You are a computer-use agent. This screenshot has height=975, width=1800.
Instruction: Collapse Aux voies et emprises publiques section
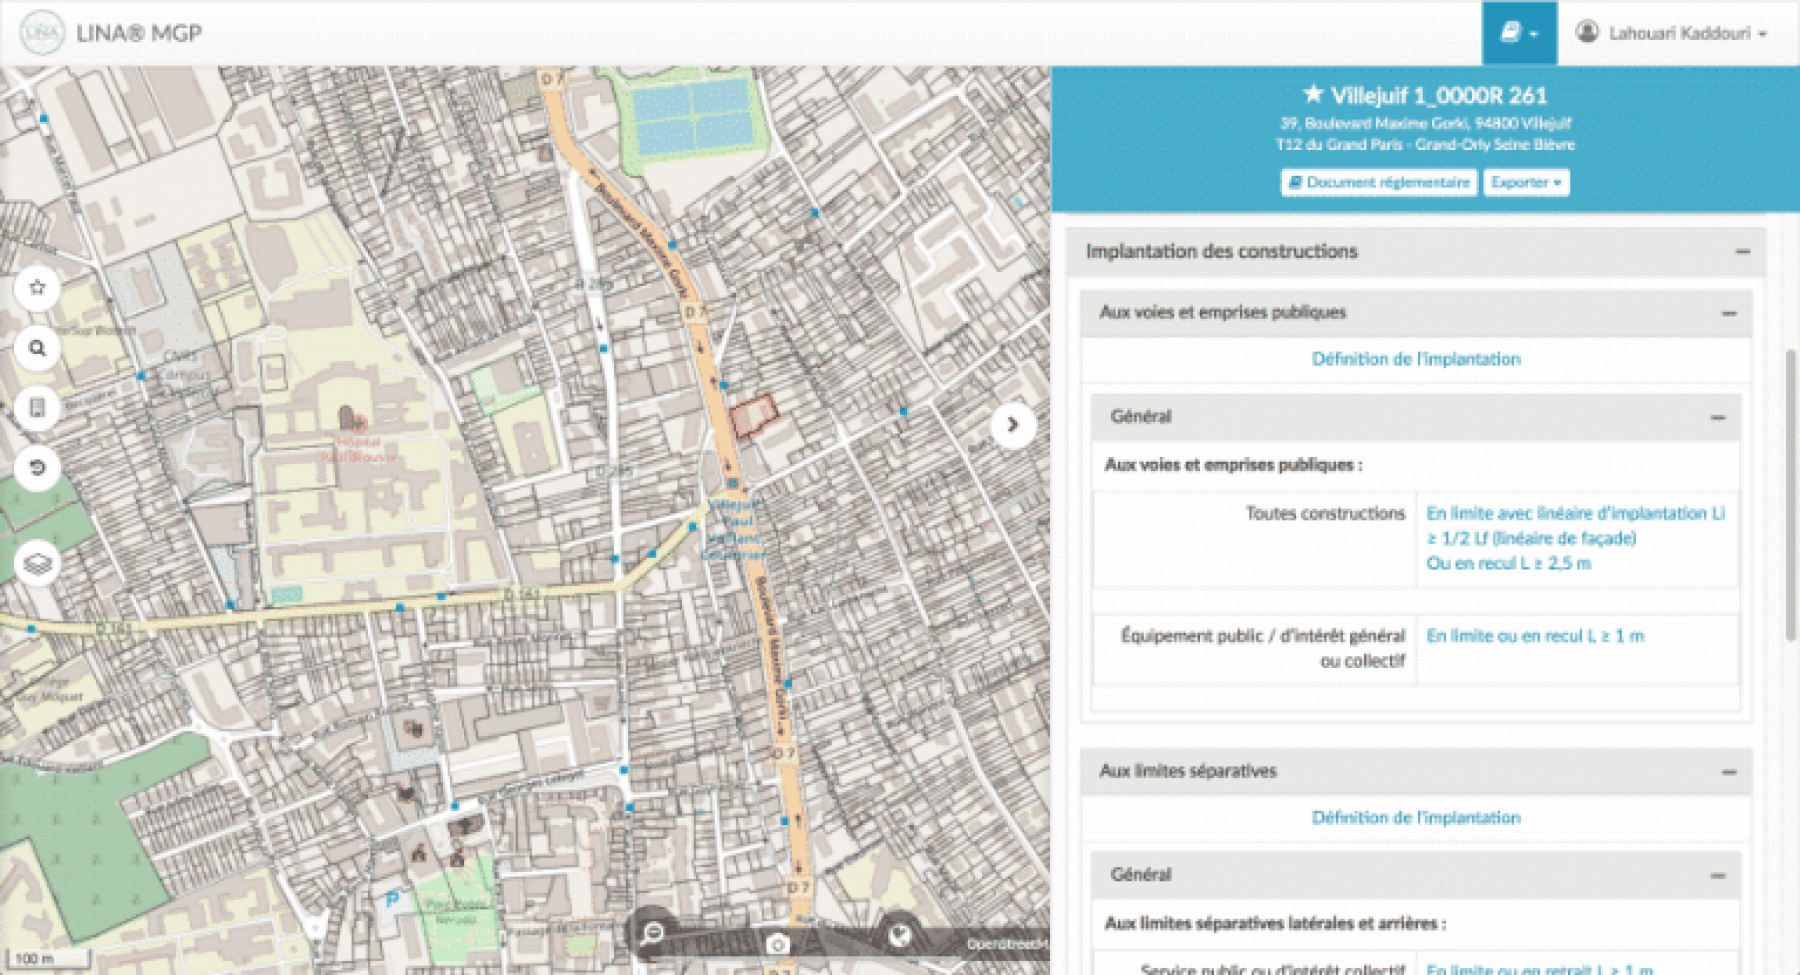1729,314
